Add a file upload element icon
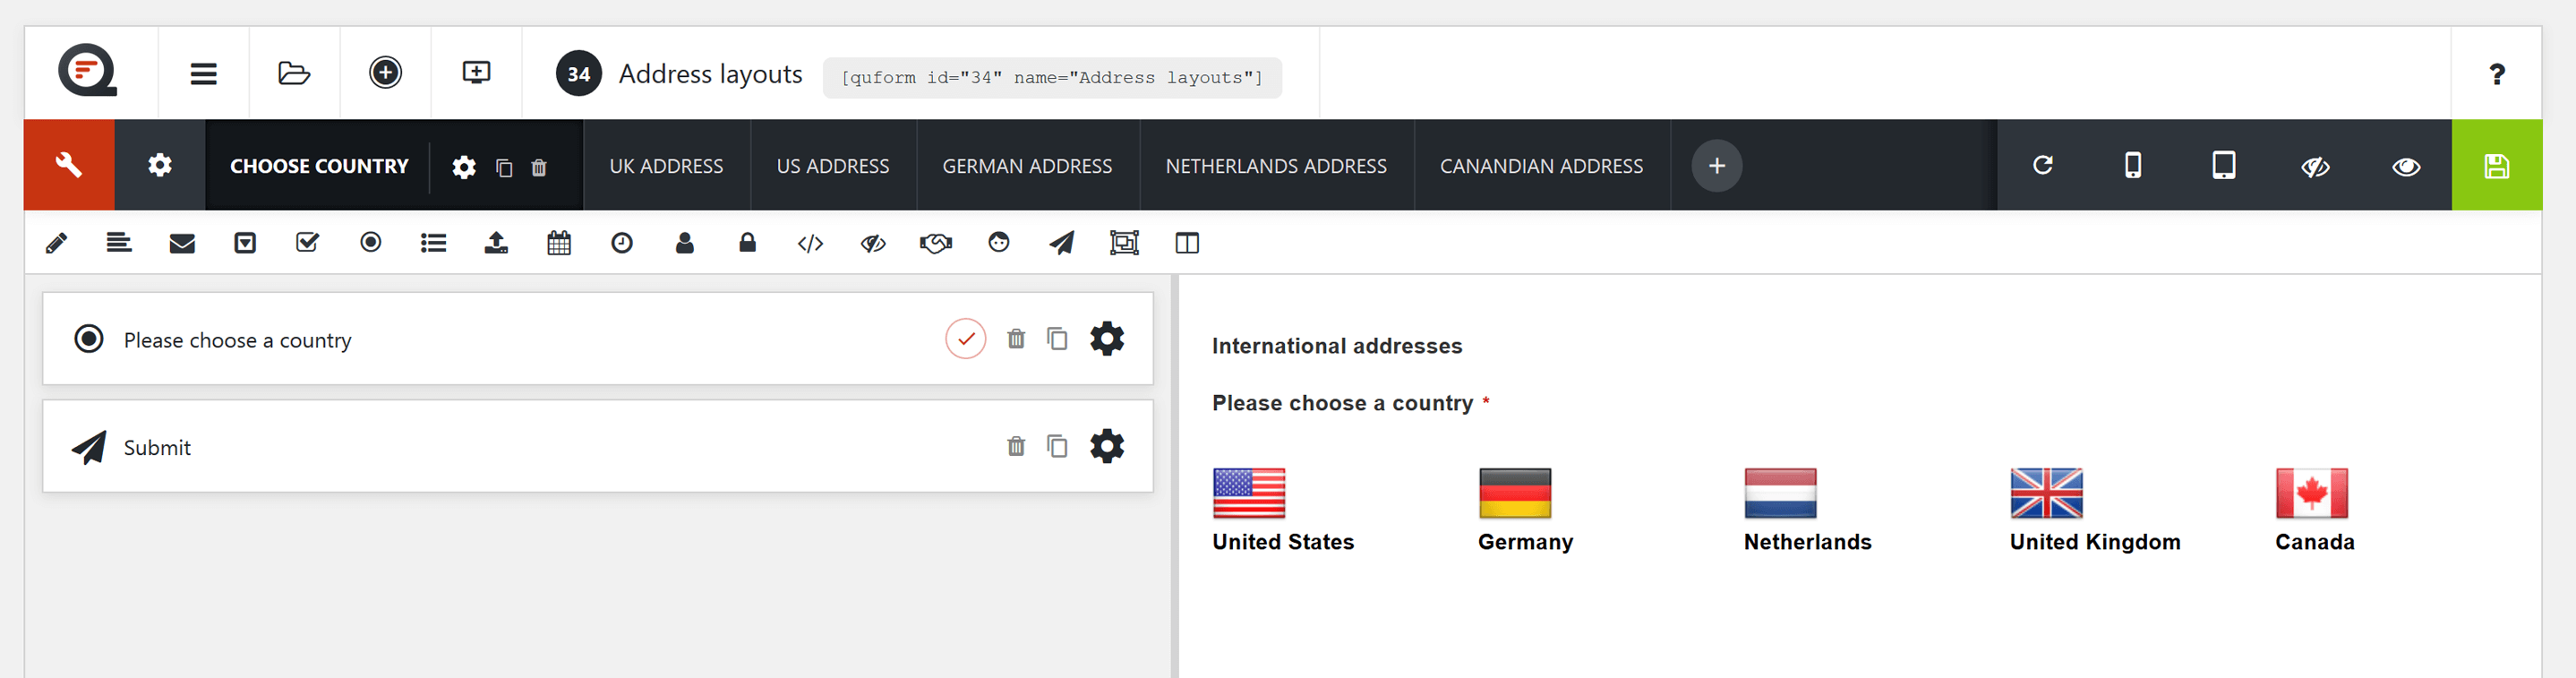The height and width of the screenshot is (678, 2576). click(x=496, y=243)
